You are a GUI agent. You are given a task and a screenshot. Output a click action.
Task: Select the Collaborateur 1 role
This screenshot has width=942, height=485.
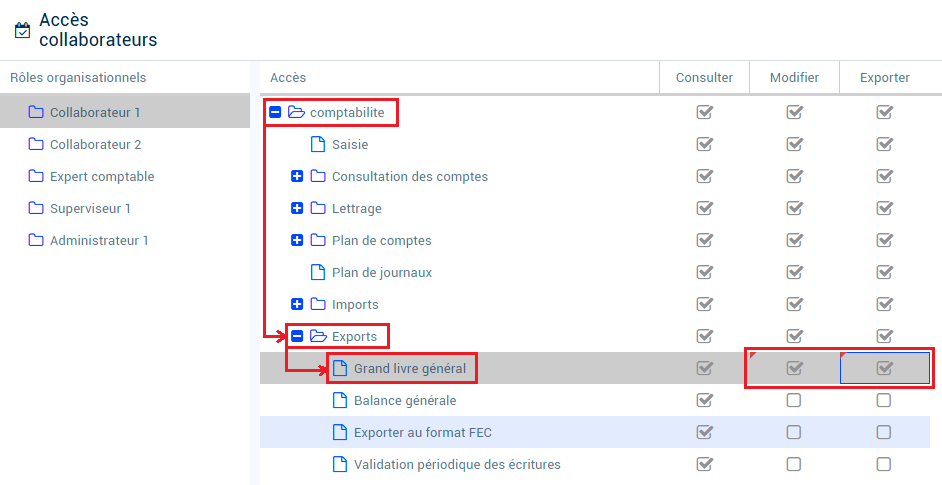click(x=125, y=112)
